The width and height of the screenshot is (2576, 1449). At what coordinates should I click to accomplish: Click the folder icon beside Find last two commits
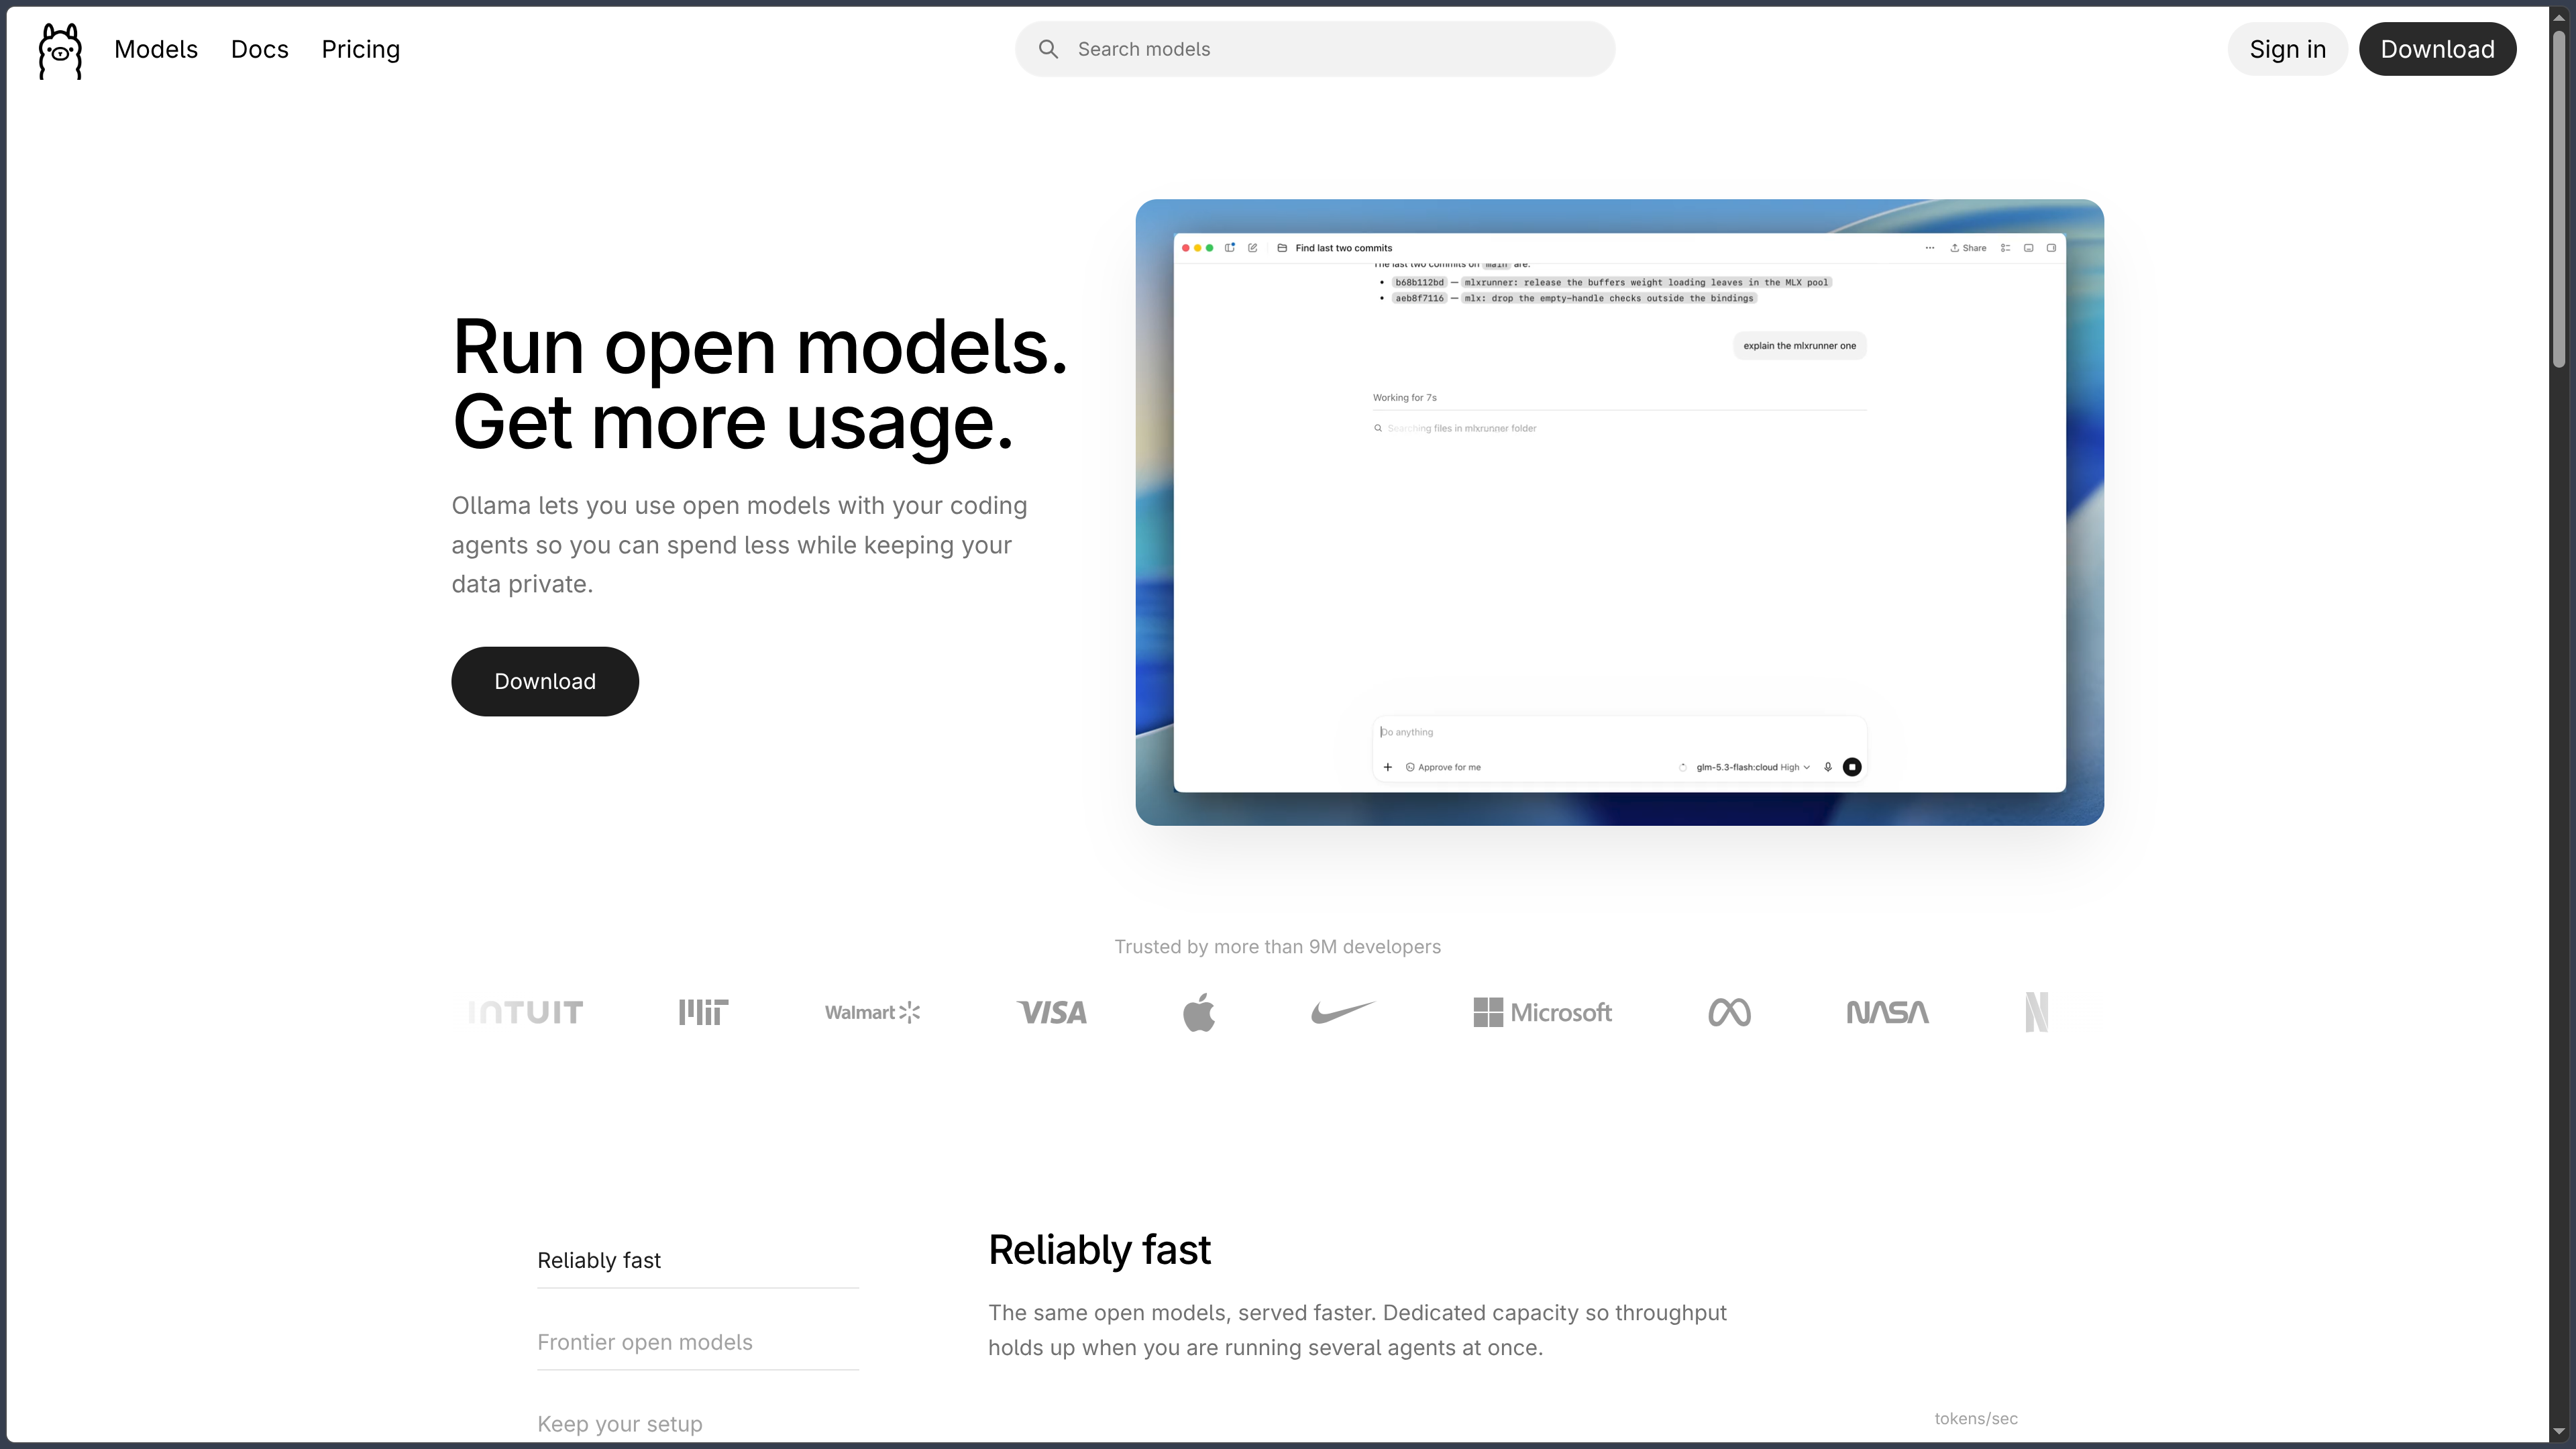click(x=1282, y=248)
